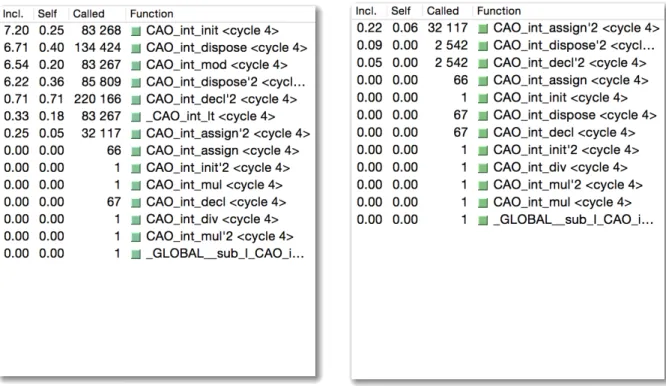Screen dimensions: 666x386
Task: Click green icon next to CAO_int_mul'2 in left panel
Action: pyautogui.click(x=136, y=237)
